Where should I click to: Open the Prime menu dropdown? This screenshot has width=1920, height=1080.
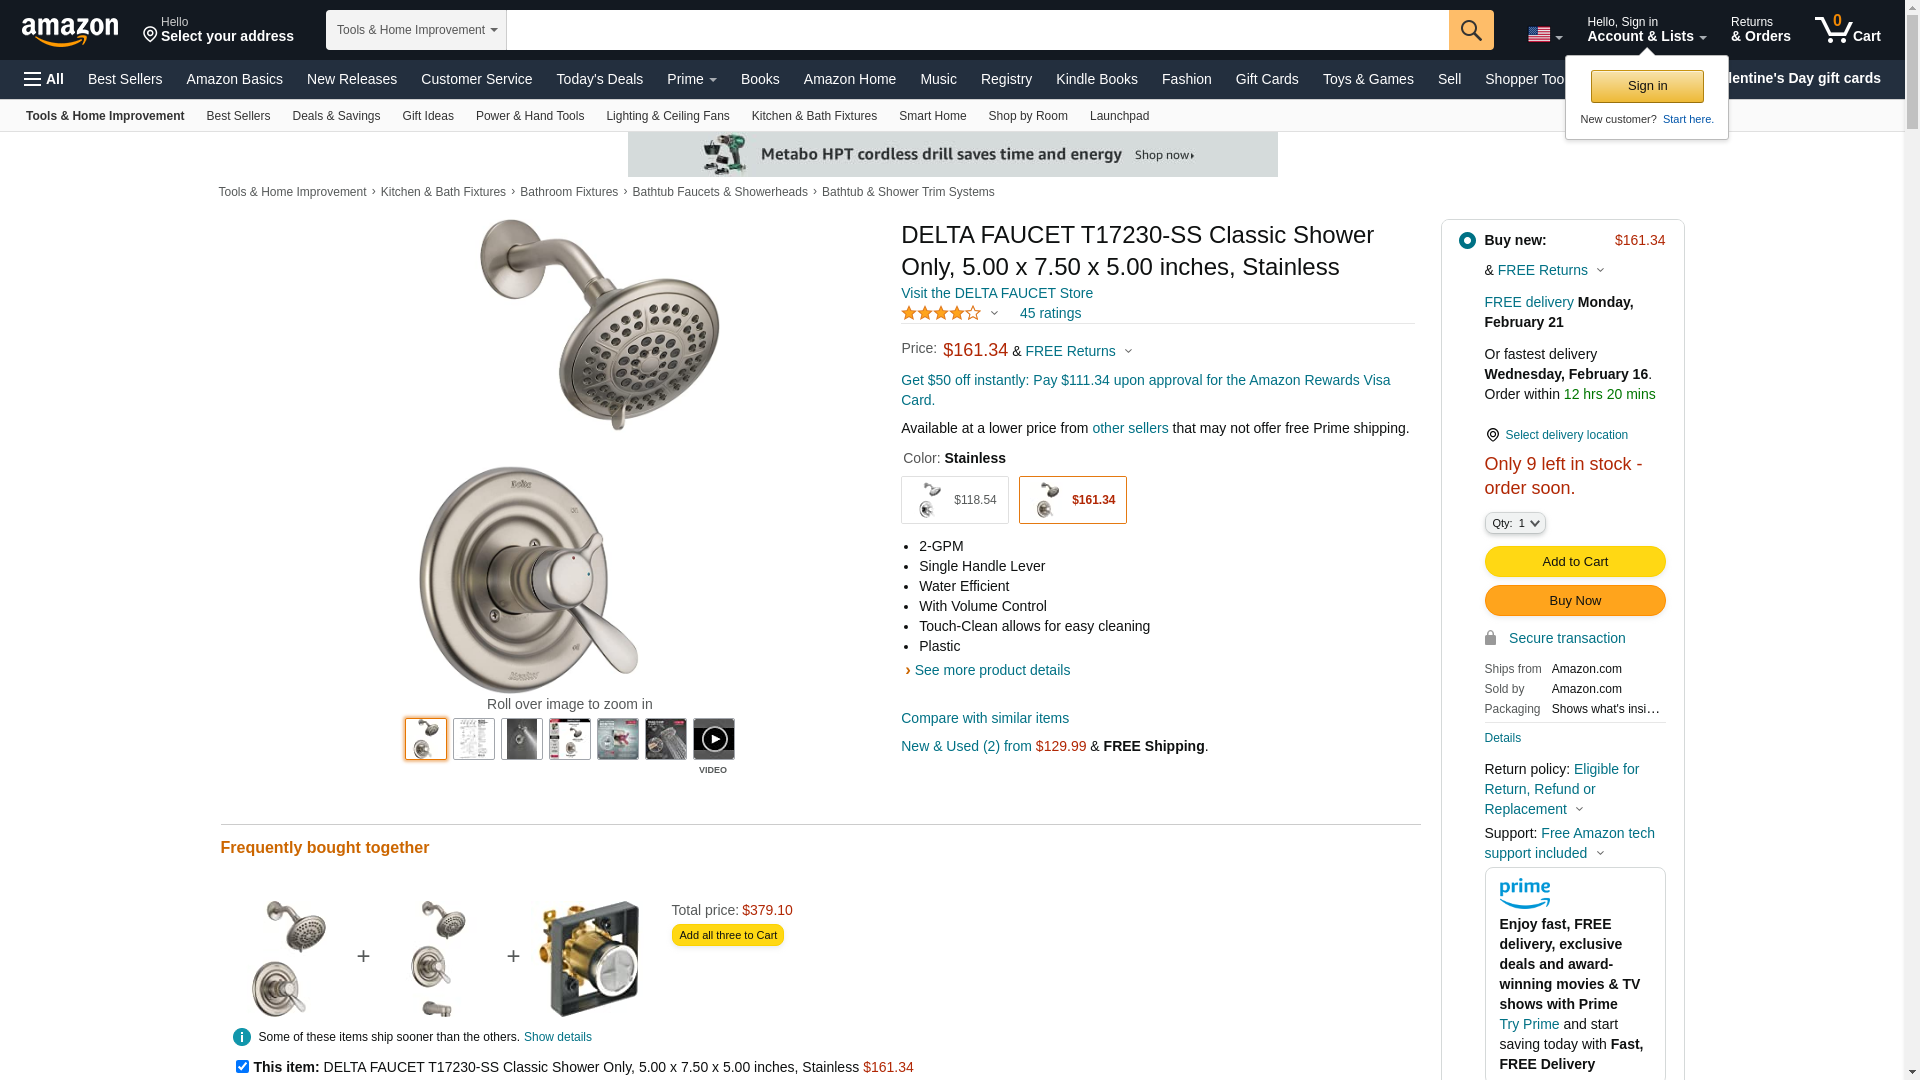[692, 79]
